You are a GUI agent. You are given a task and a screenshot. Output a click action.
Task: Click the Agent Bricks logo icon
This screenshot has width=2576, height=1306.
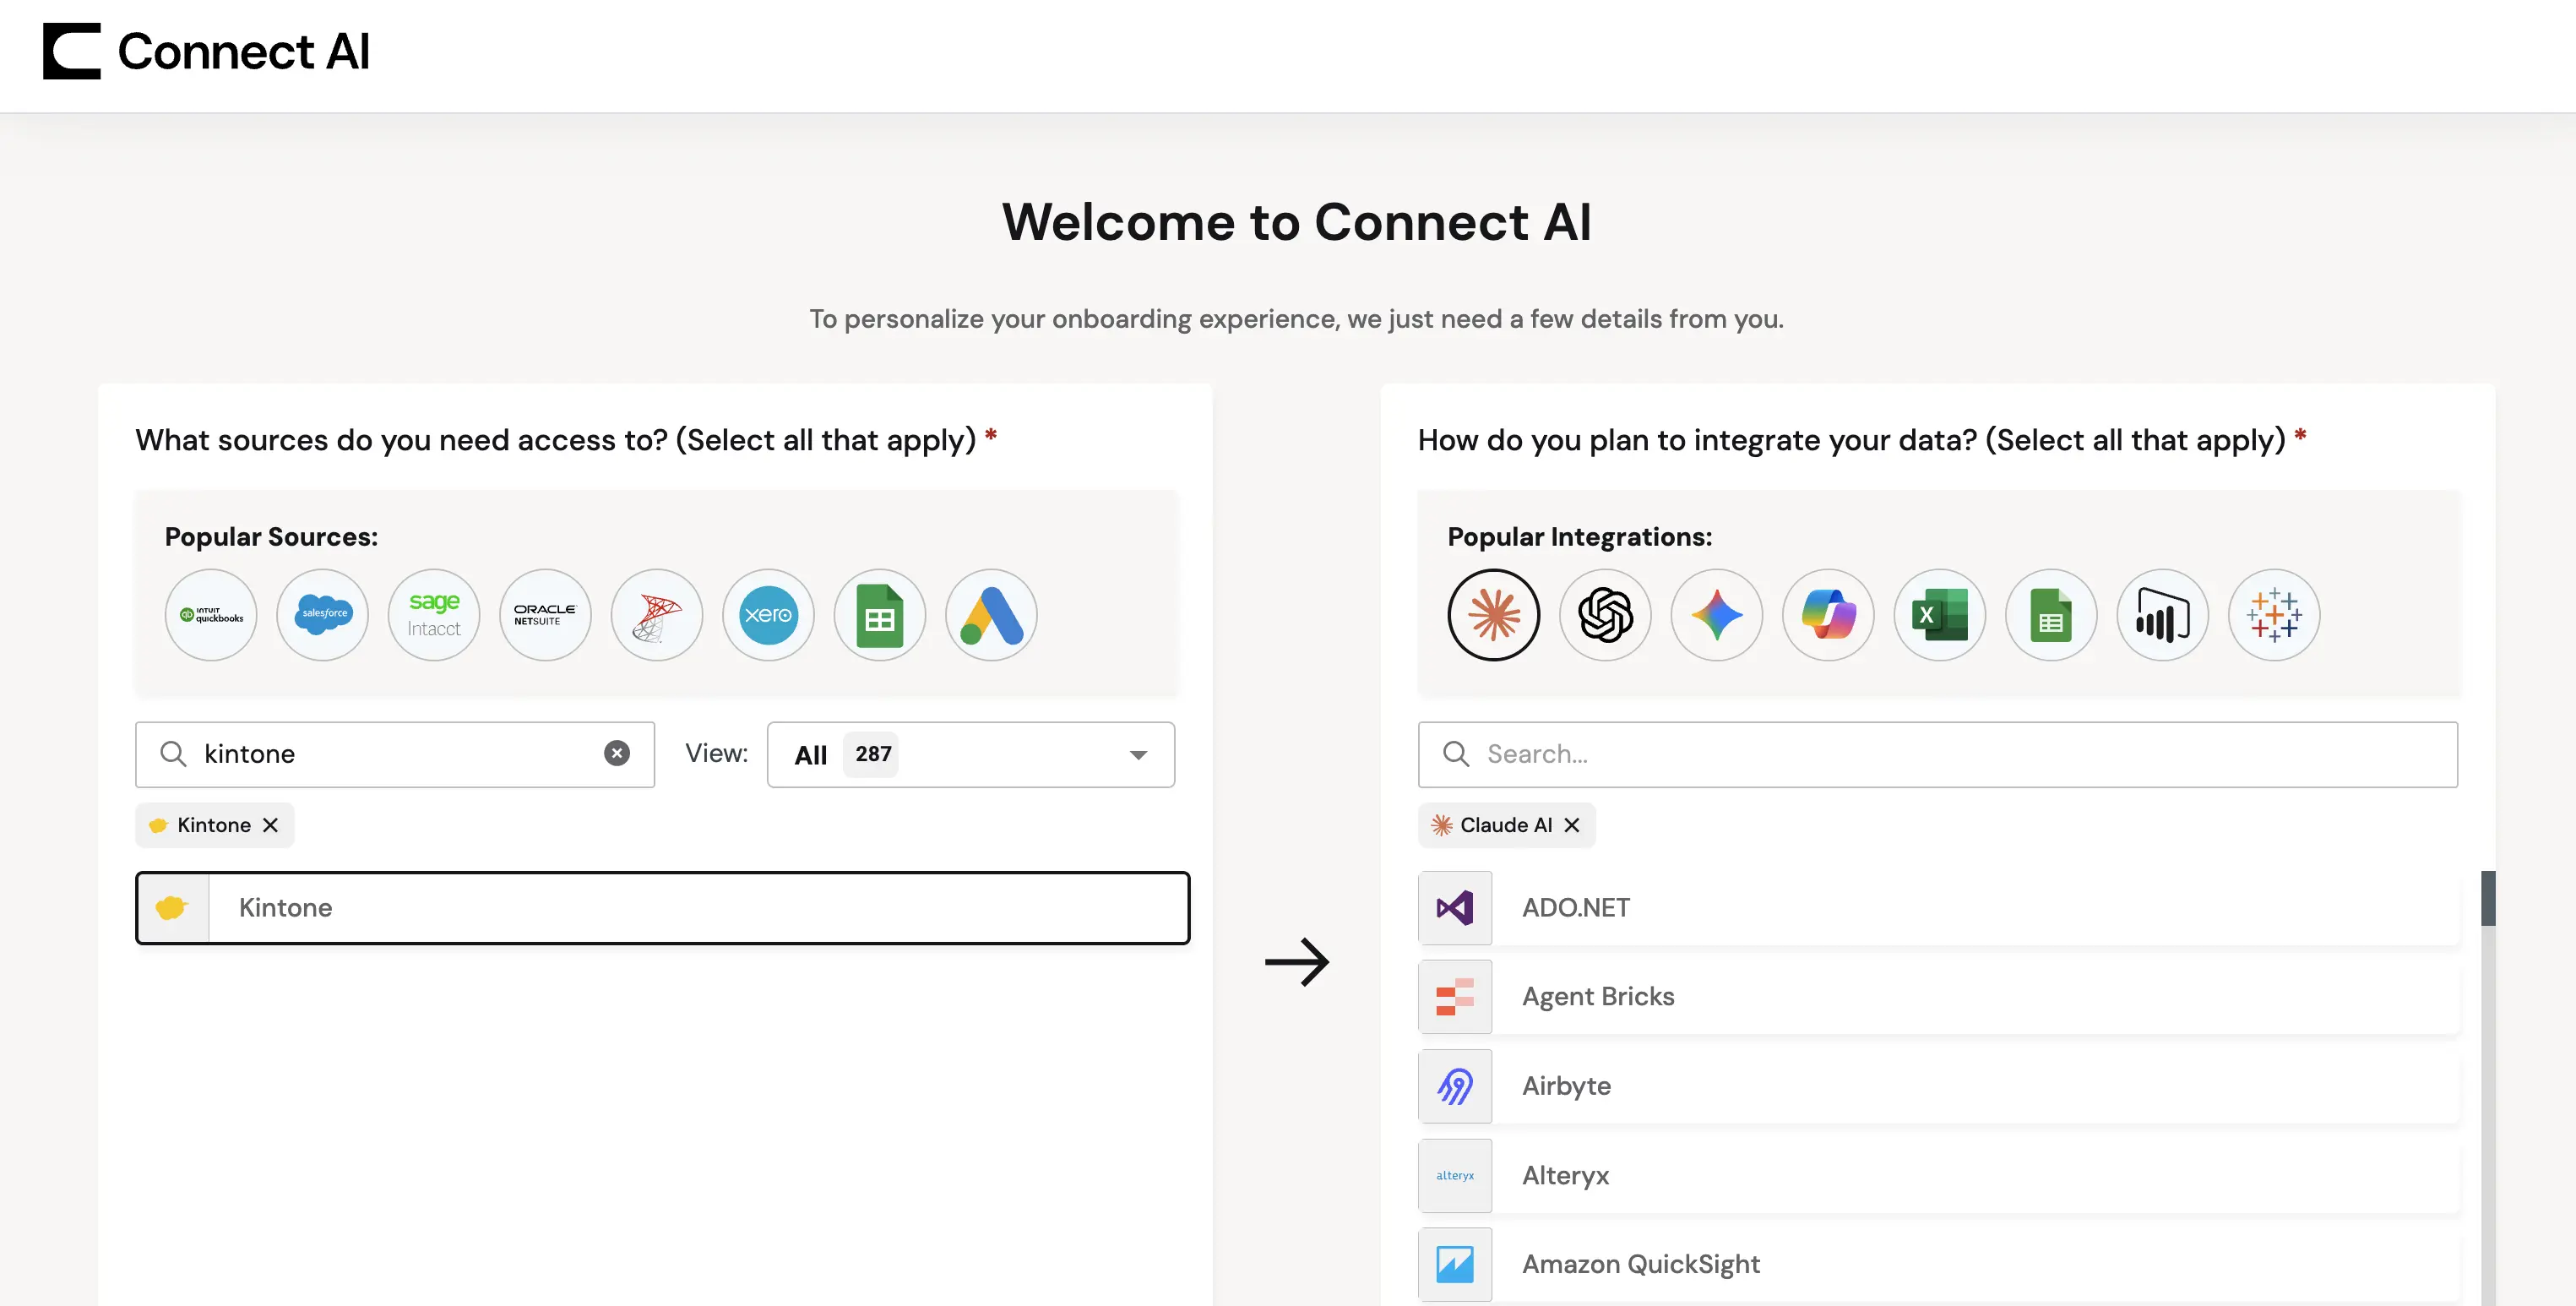pos(1455,996)
